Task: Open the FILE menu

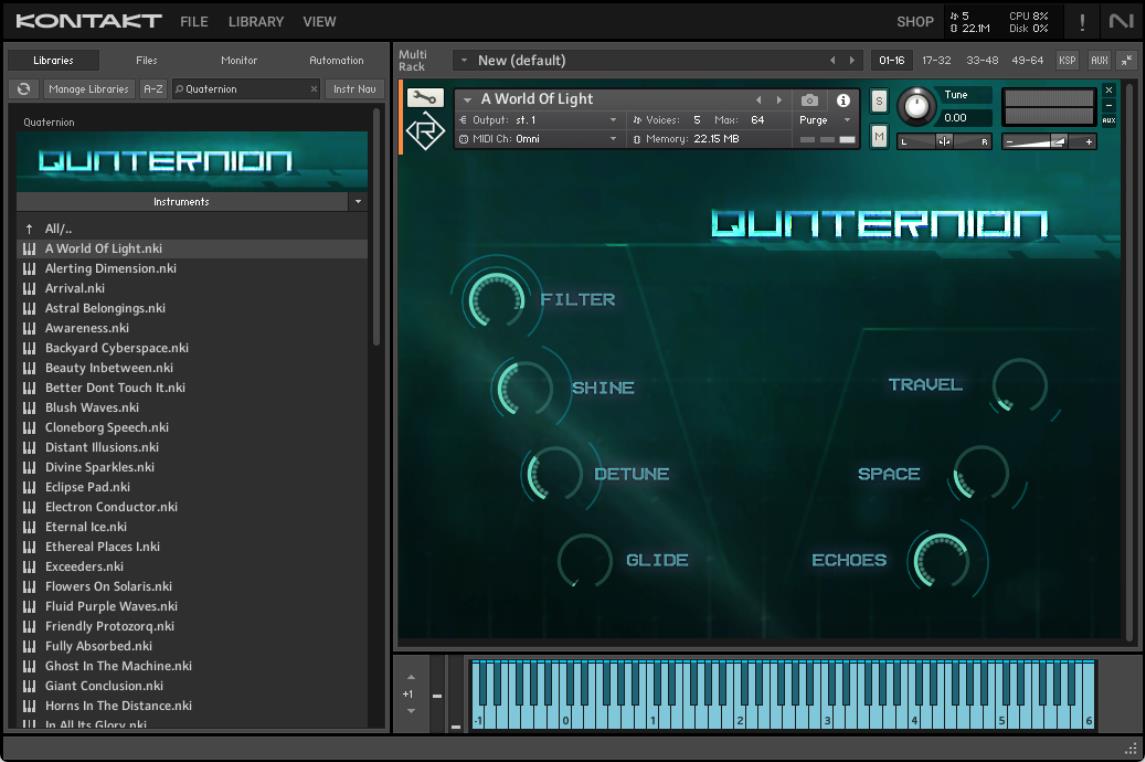Action: coord(194,21)
